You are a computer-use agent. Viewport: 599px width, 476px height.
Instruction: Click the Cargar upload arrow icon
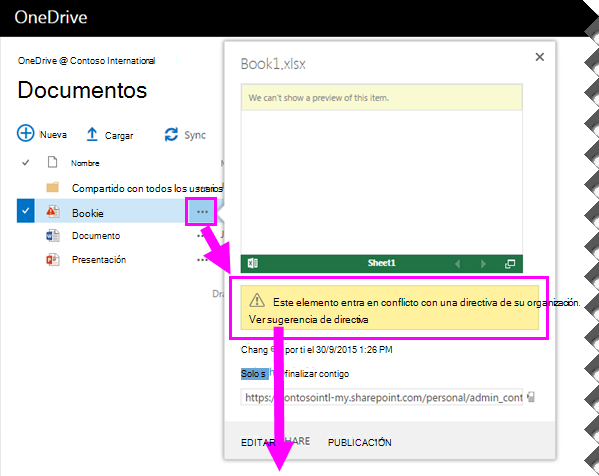[x=92, y=134]
